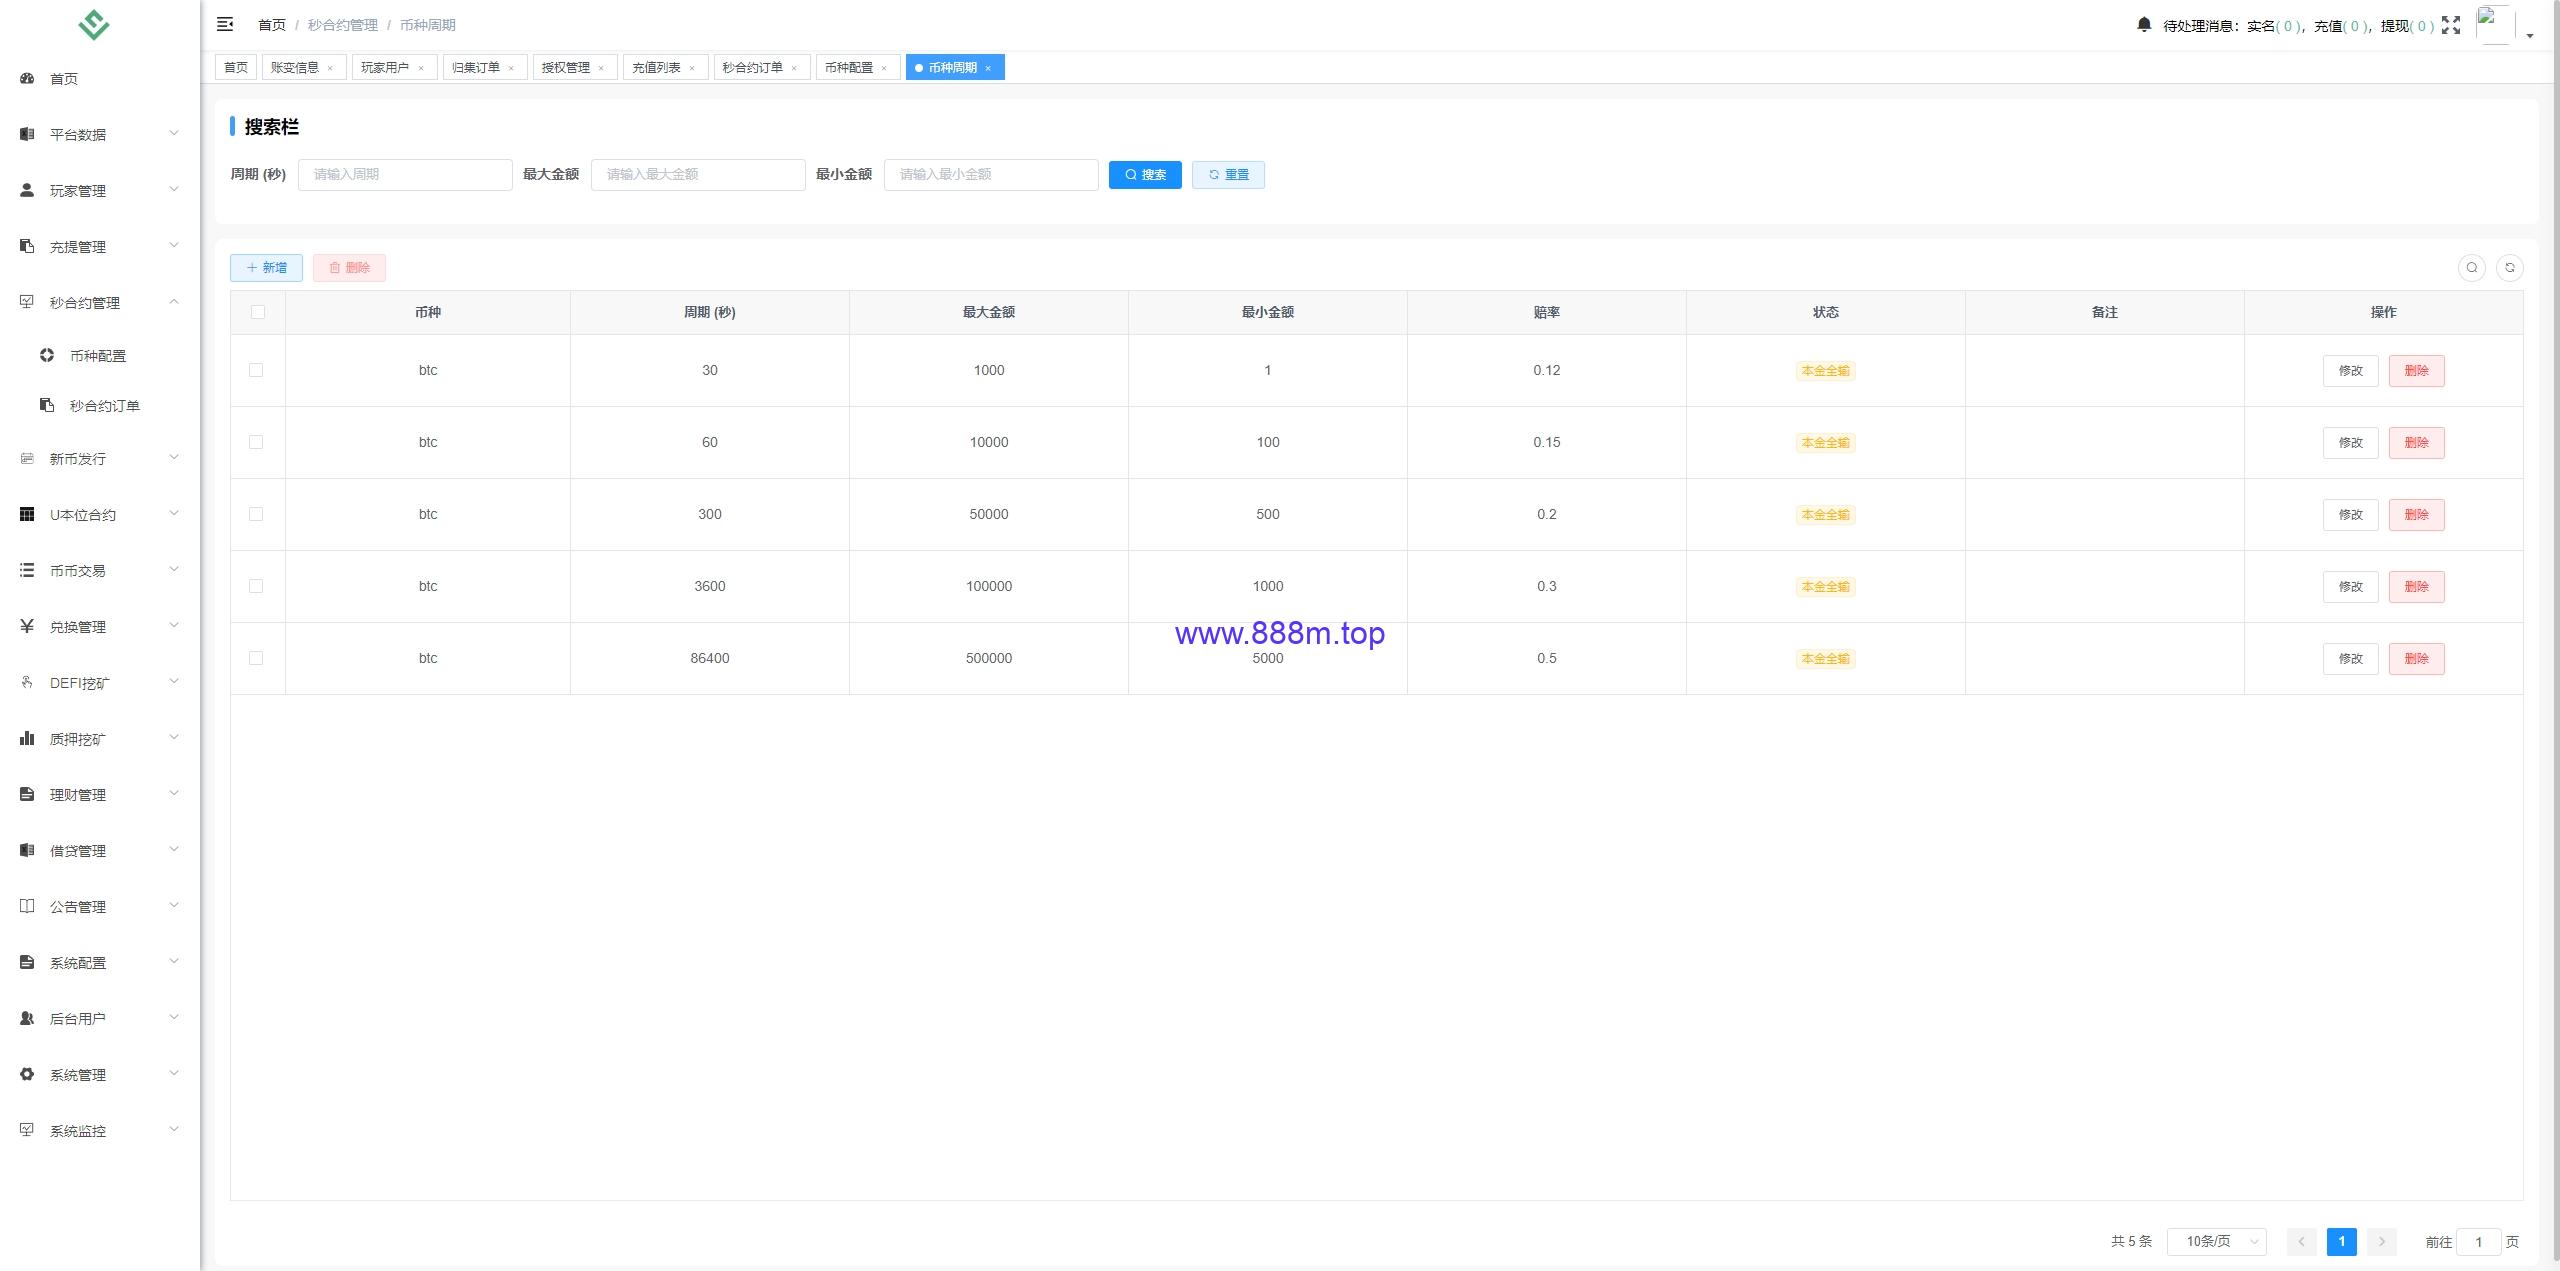Click the 币币交易 list icon

[x=27, y=570]
